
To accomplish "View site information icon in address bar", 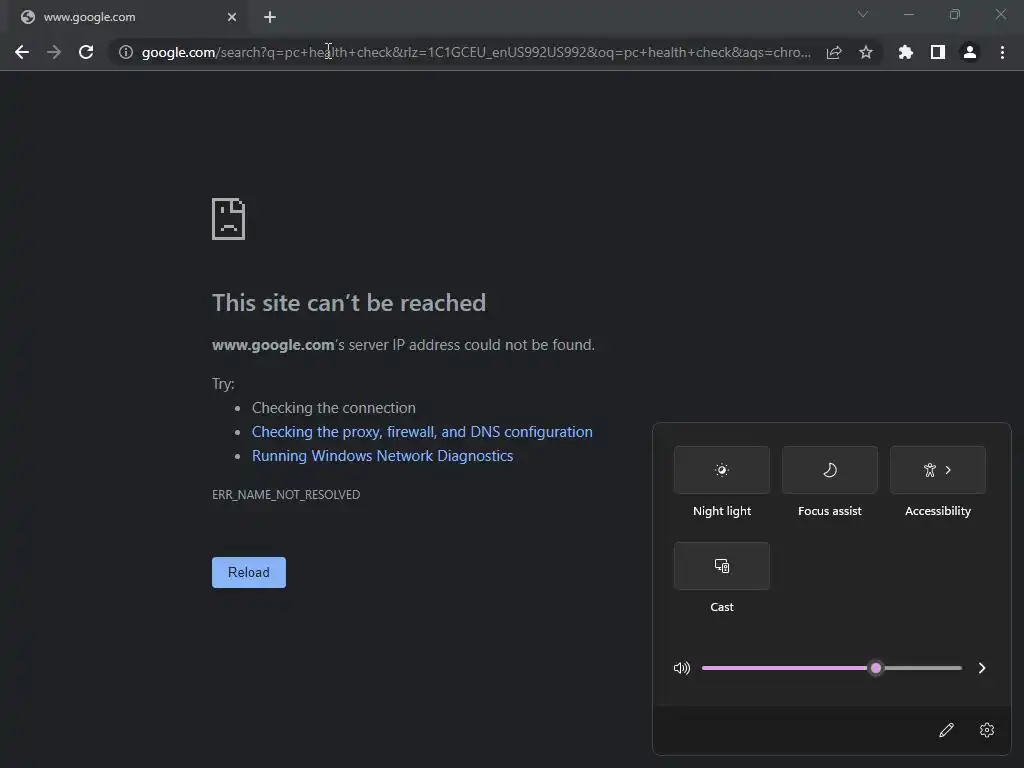I will [125, 52].
